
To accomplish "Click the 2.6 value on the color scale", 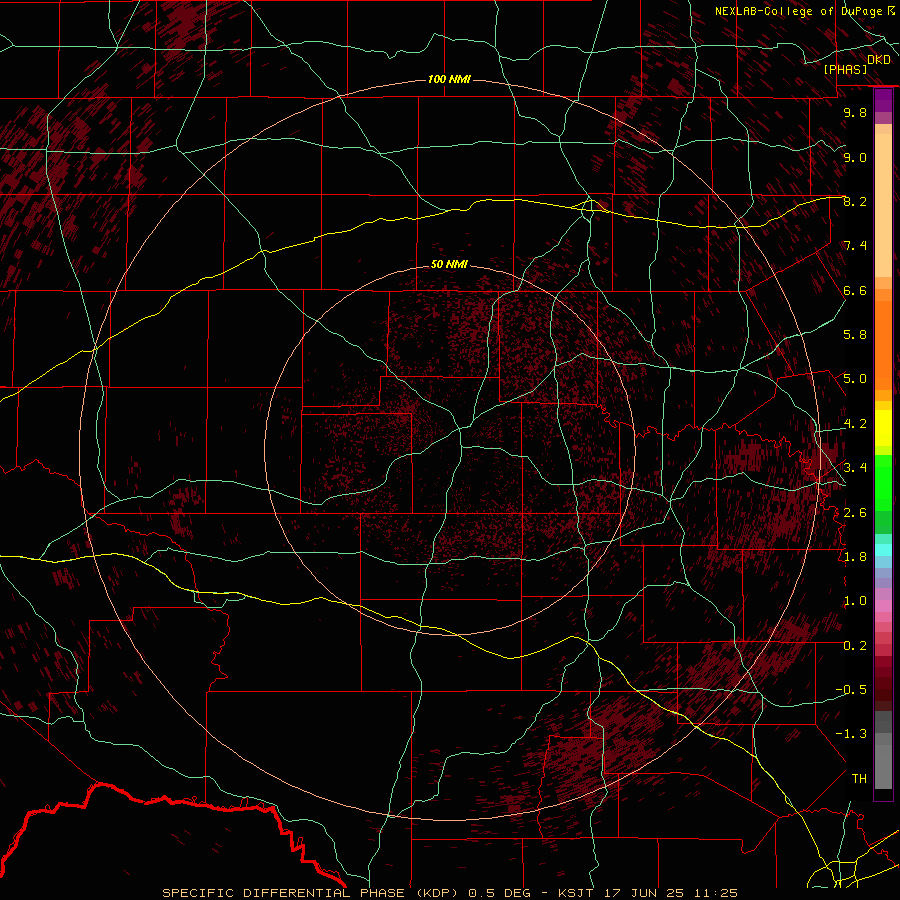I will 855,512.
